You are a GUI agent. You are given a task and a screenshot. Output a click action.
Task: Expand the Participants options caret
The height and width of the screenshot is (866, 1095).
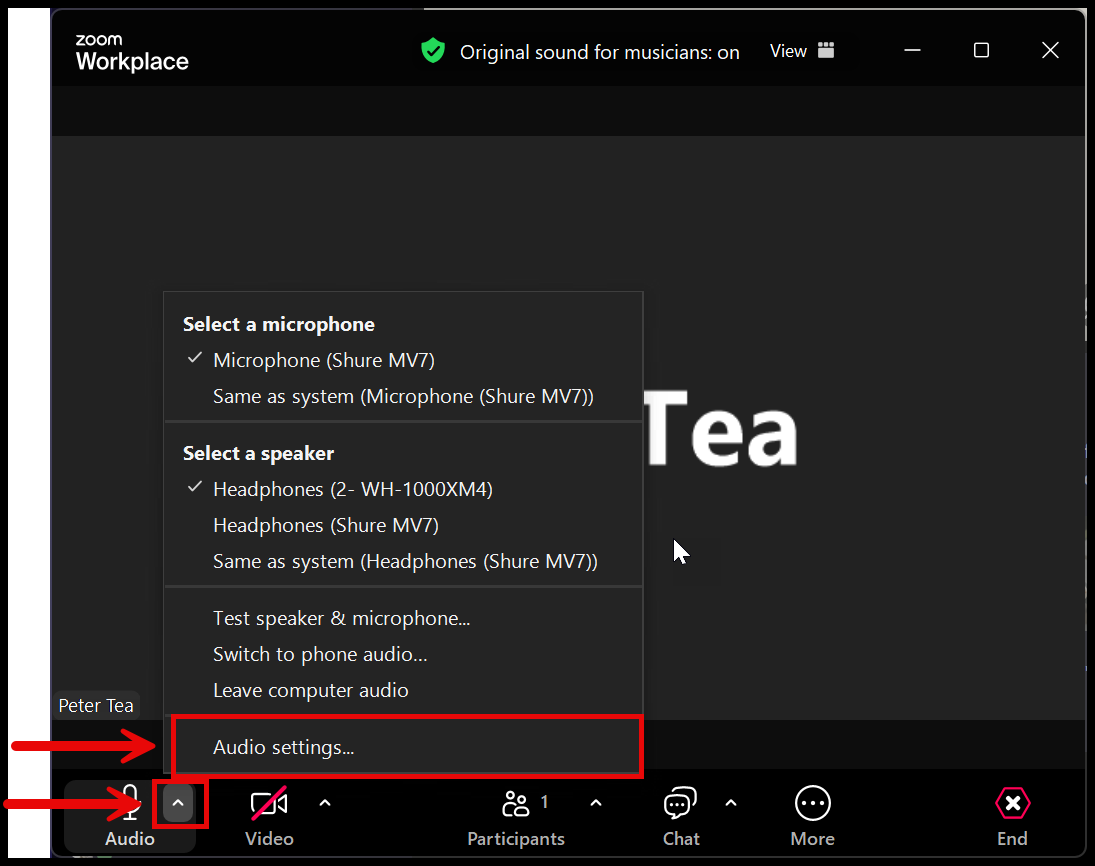[596, 803]
